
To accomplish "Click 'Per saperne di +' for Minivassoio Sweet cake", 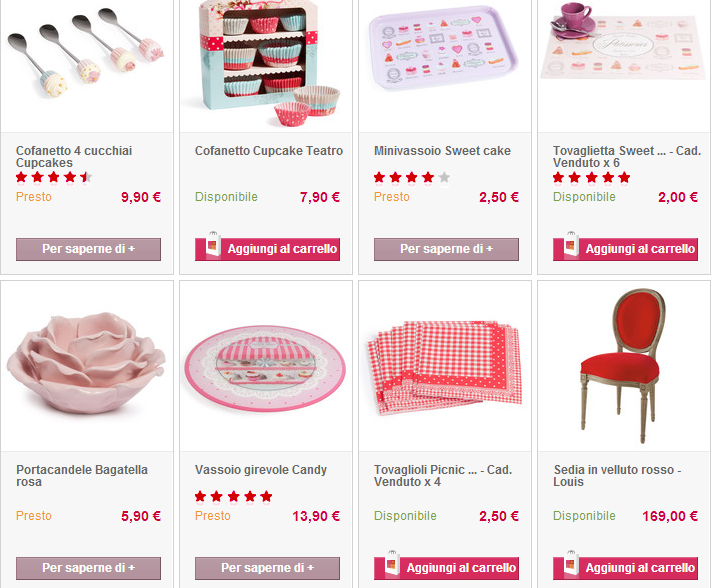I will tap(446, 249).
